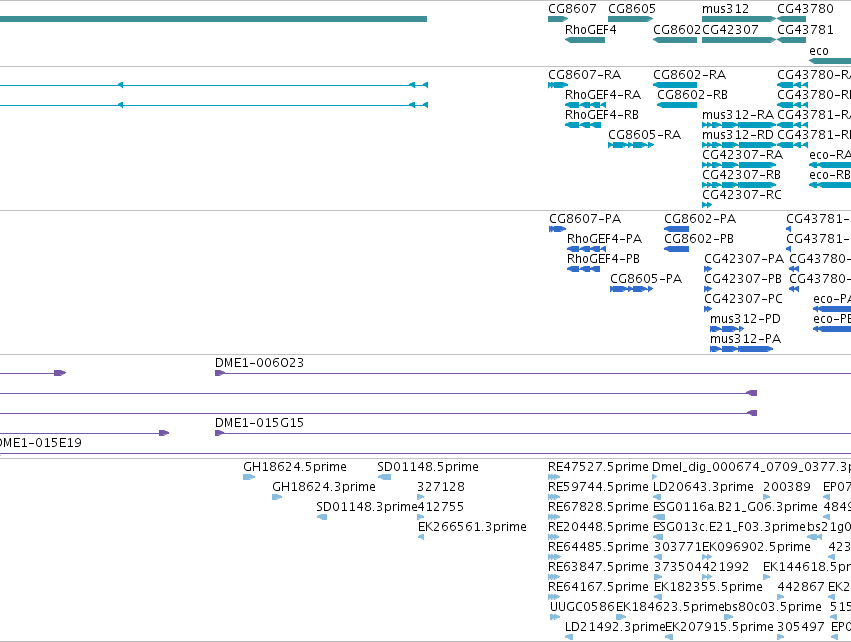Click EST RE67828.5prime

pos(554,517)
